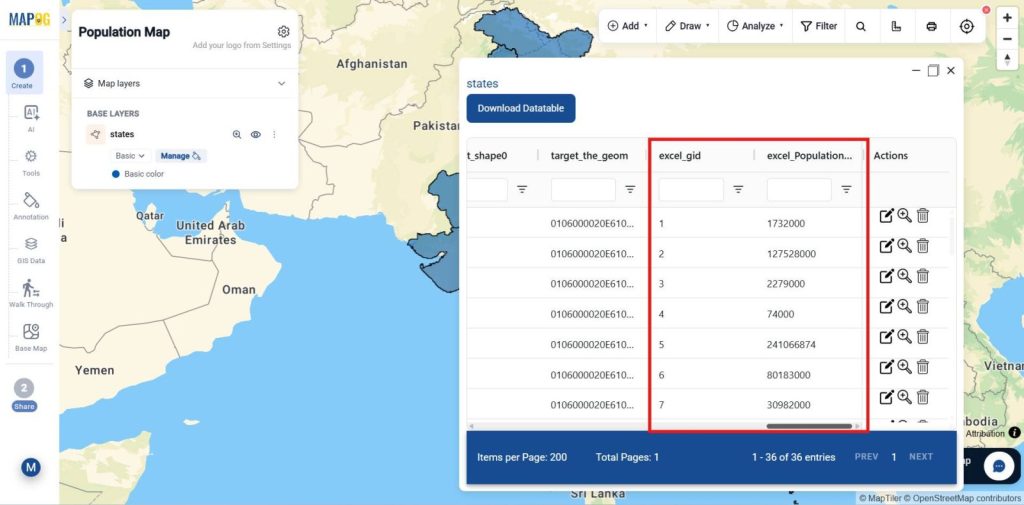Select the 241066874 population cell
1024x505 pixels.
791,344
